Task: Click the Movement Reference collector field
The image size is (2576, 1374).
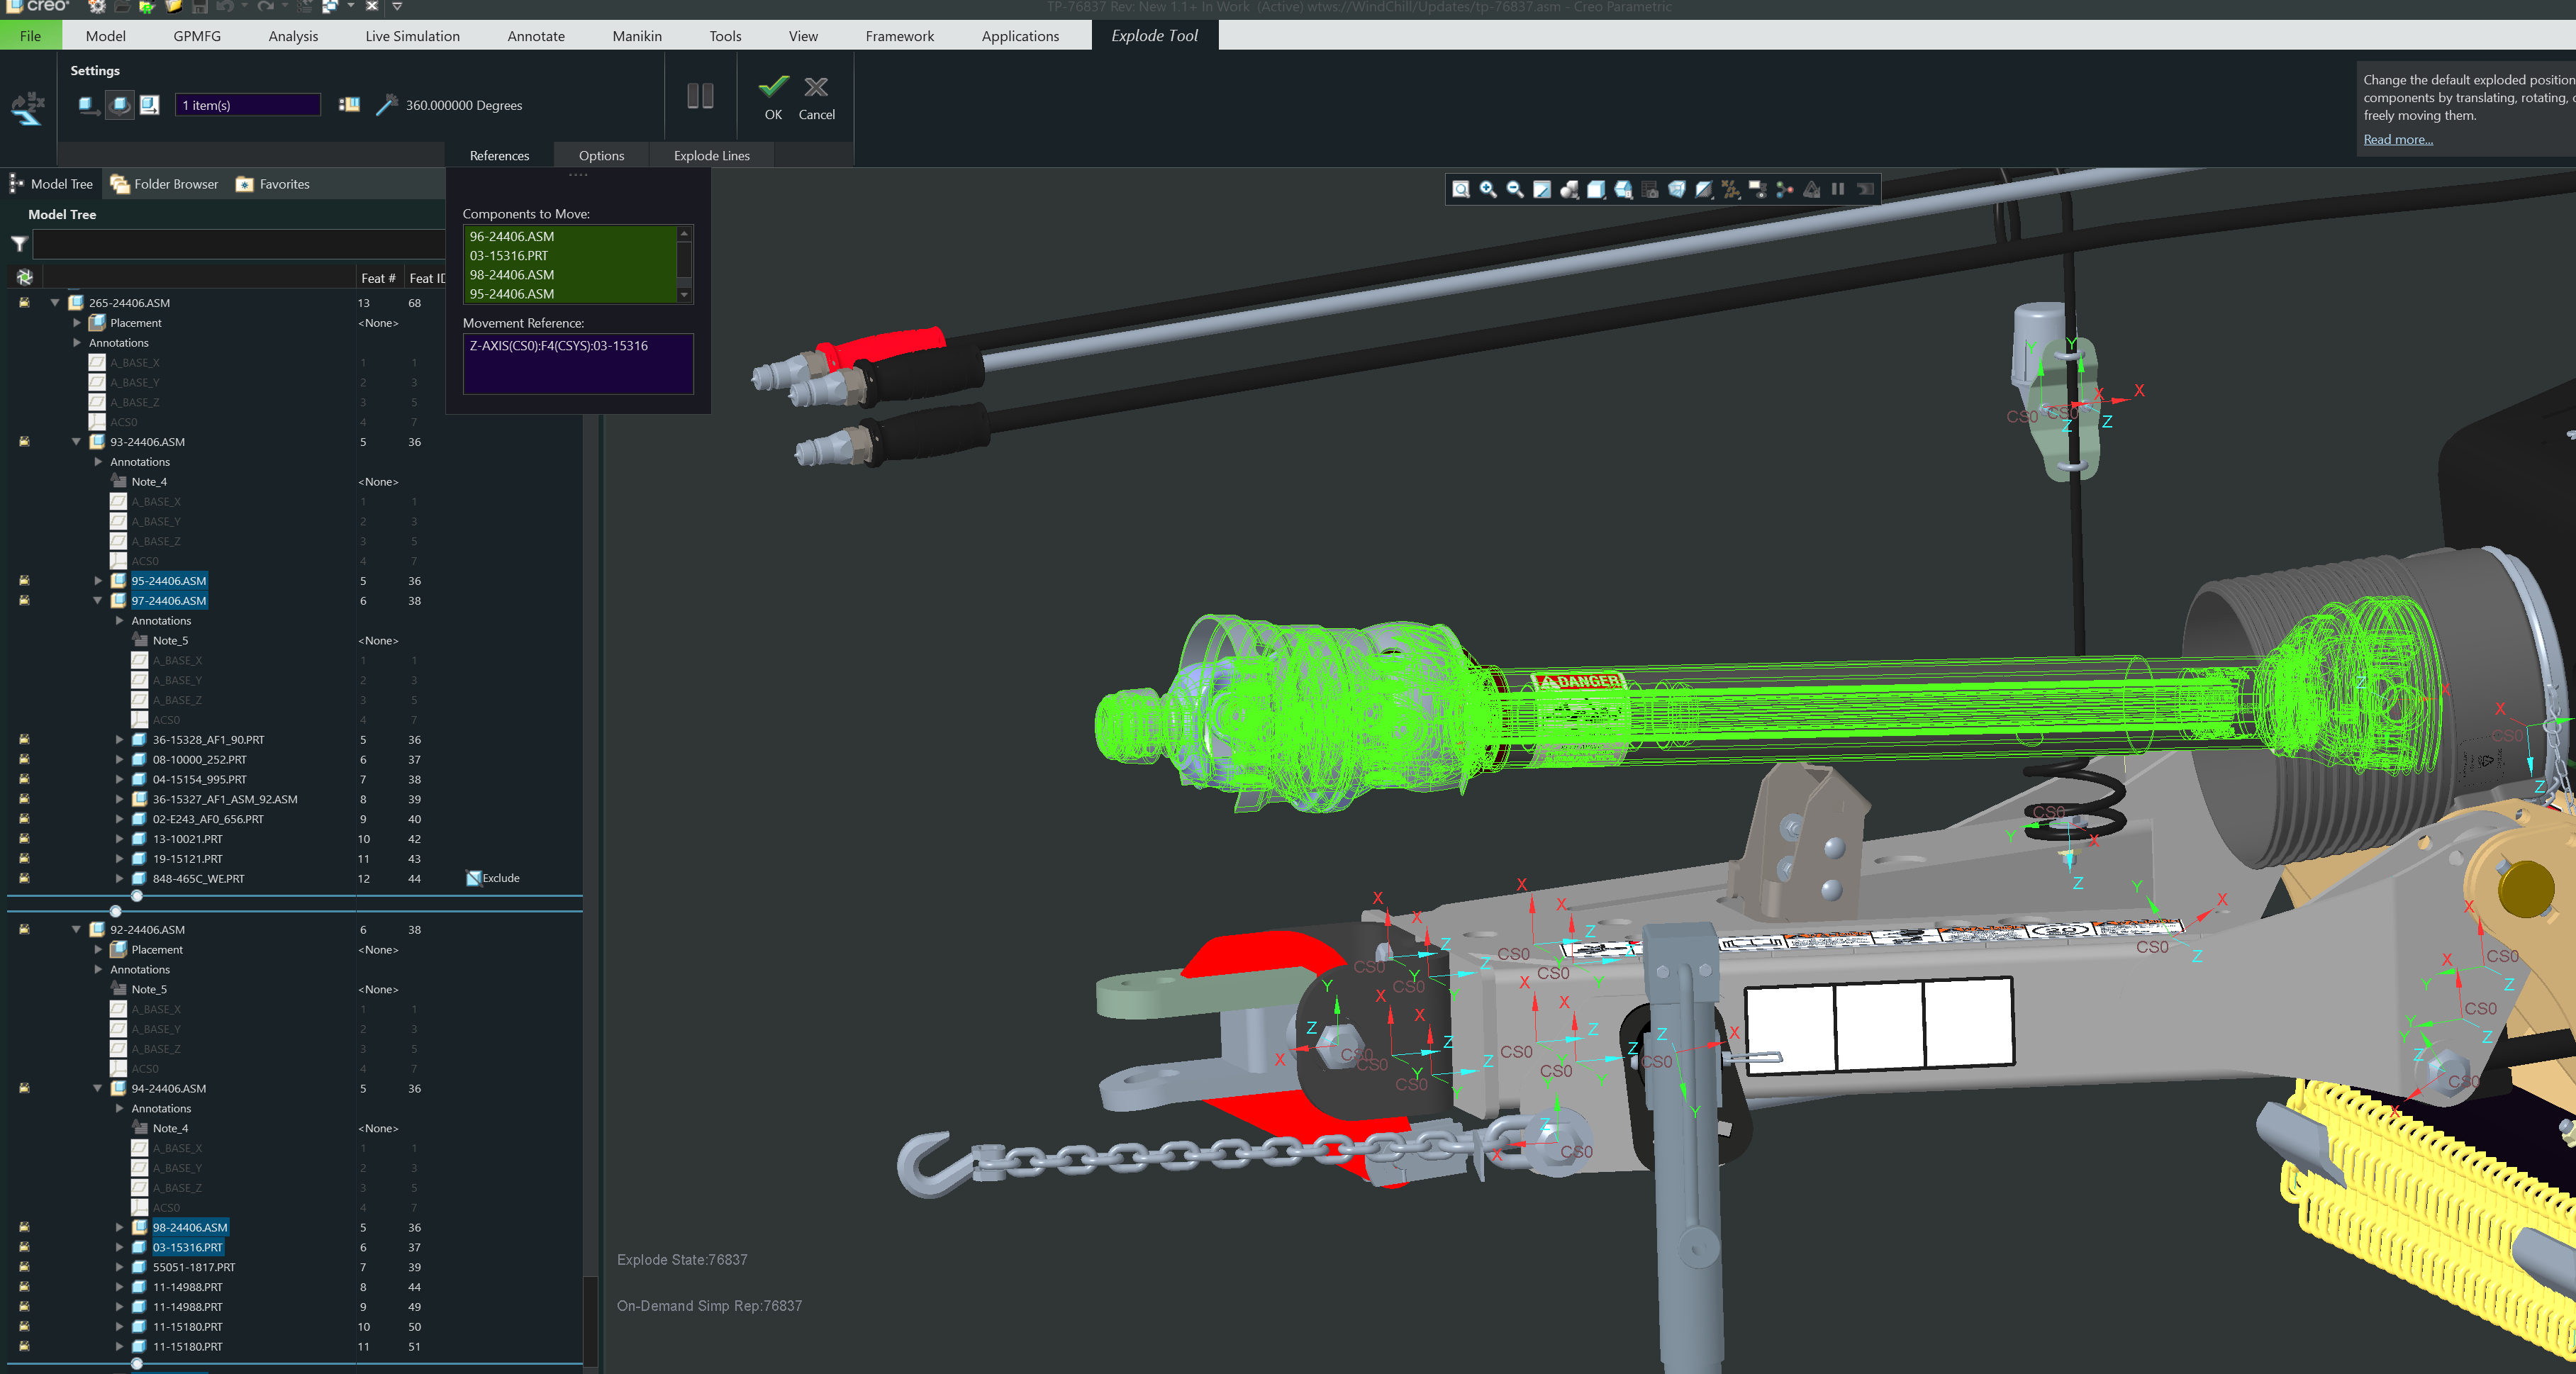Action: pos(578,363)
